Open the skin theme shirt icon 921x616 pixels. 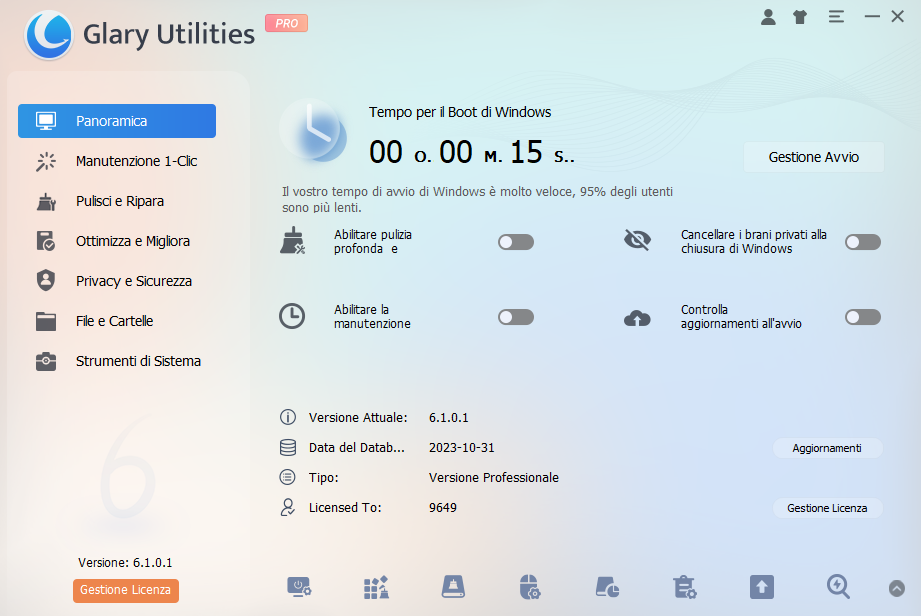click(x=800, y=17)
